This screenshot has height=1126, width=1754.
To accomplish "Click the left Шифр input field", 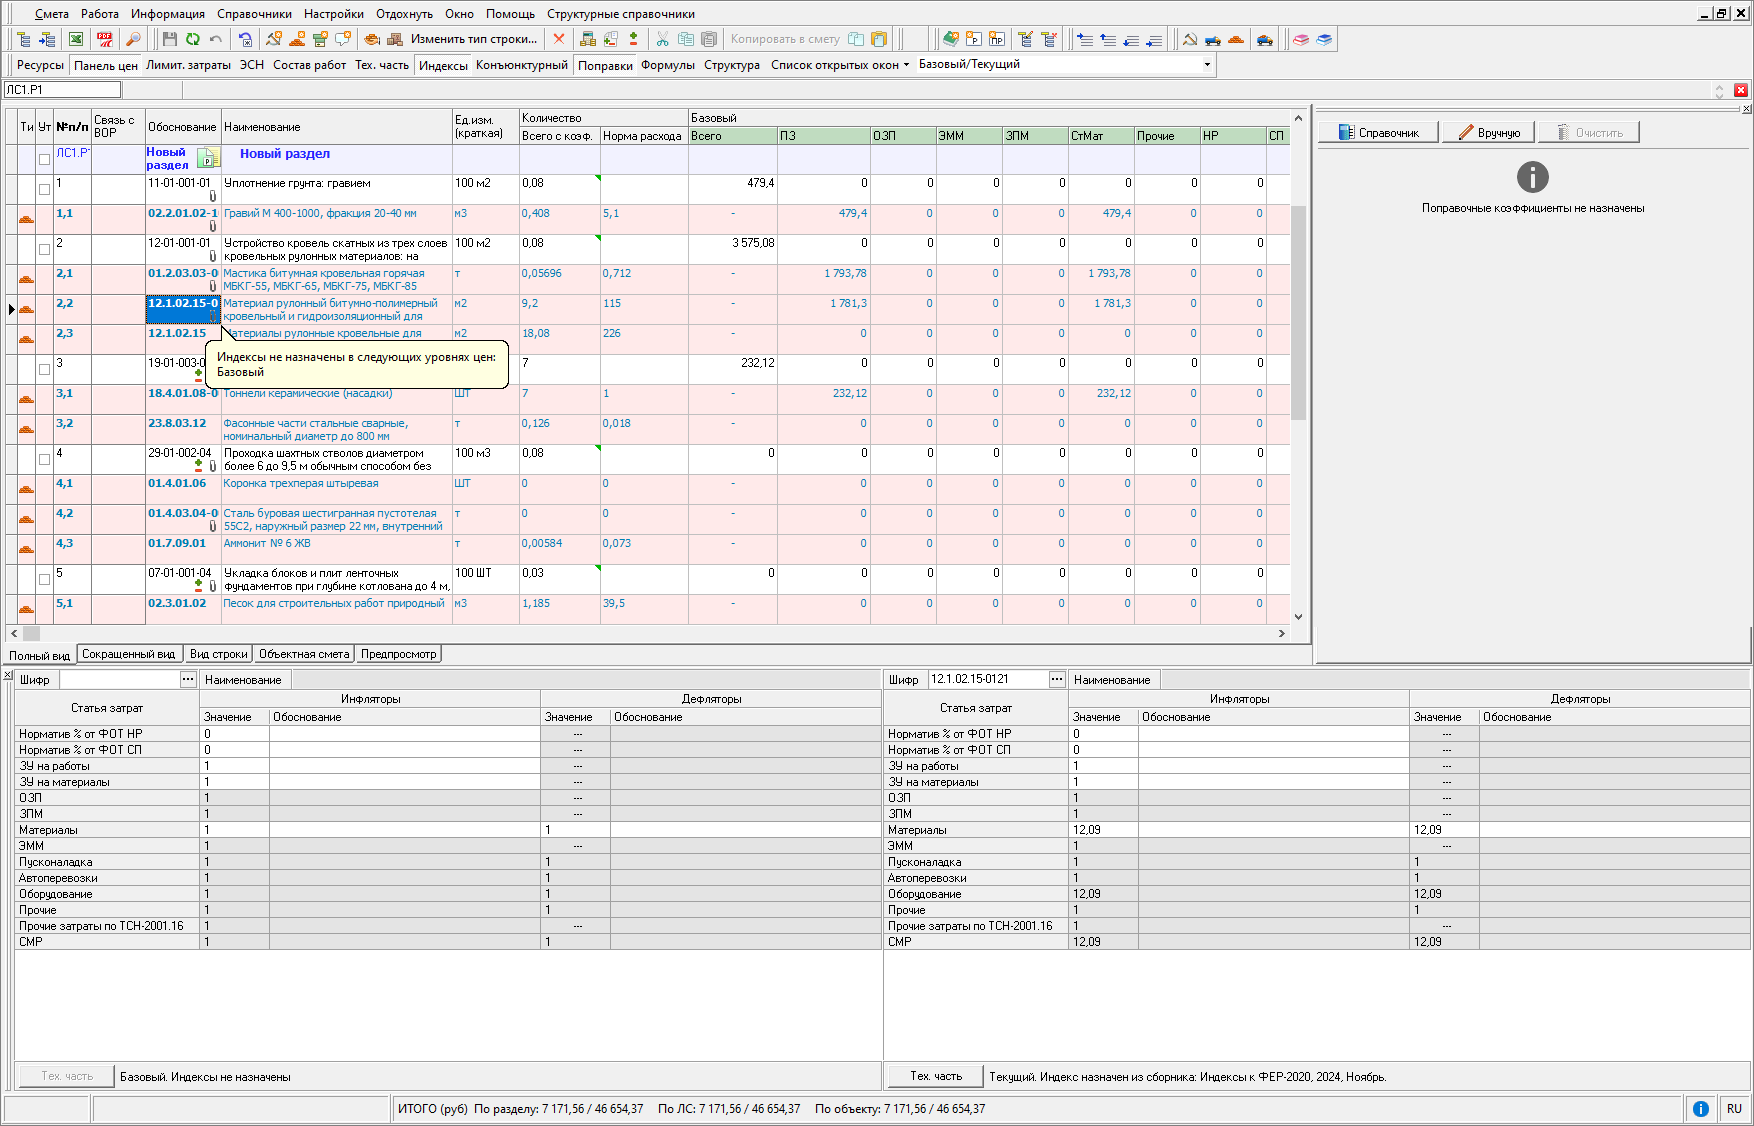I will coord(119,679).
